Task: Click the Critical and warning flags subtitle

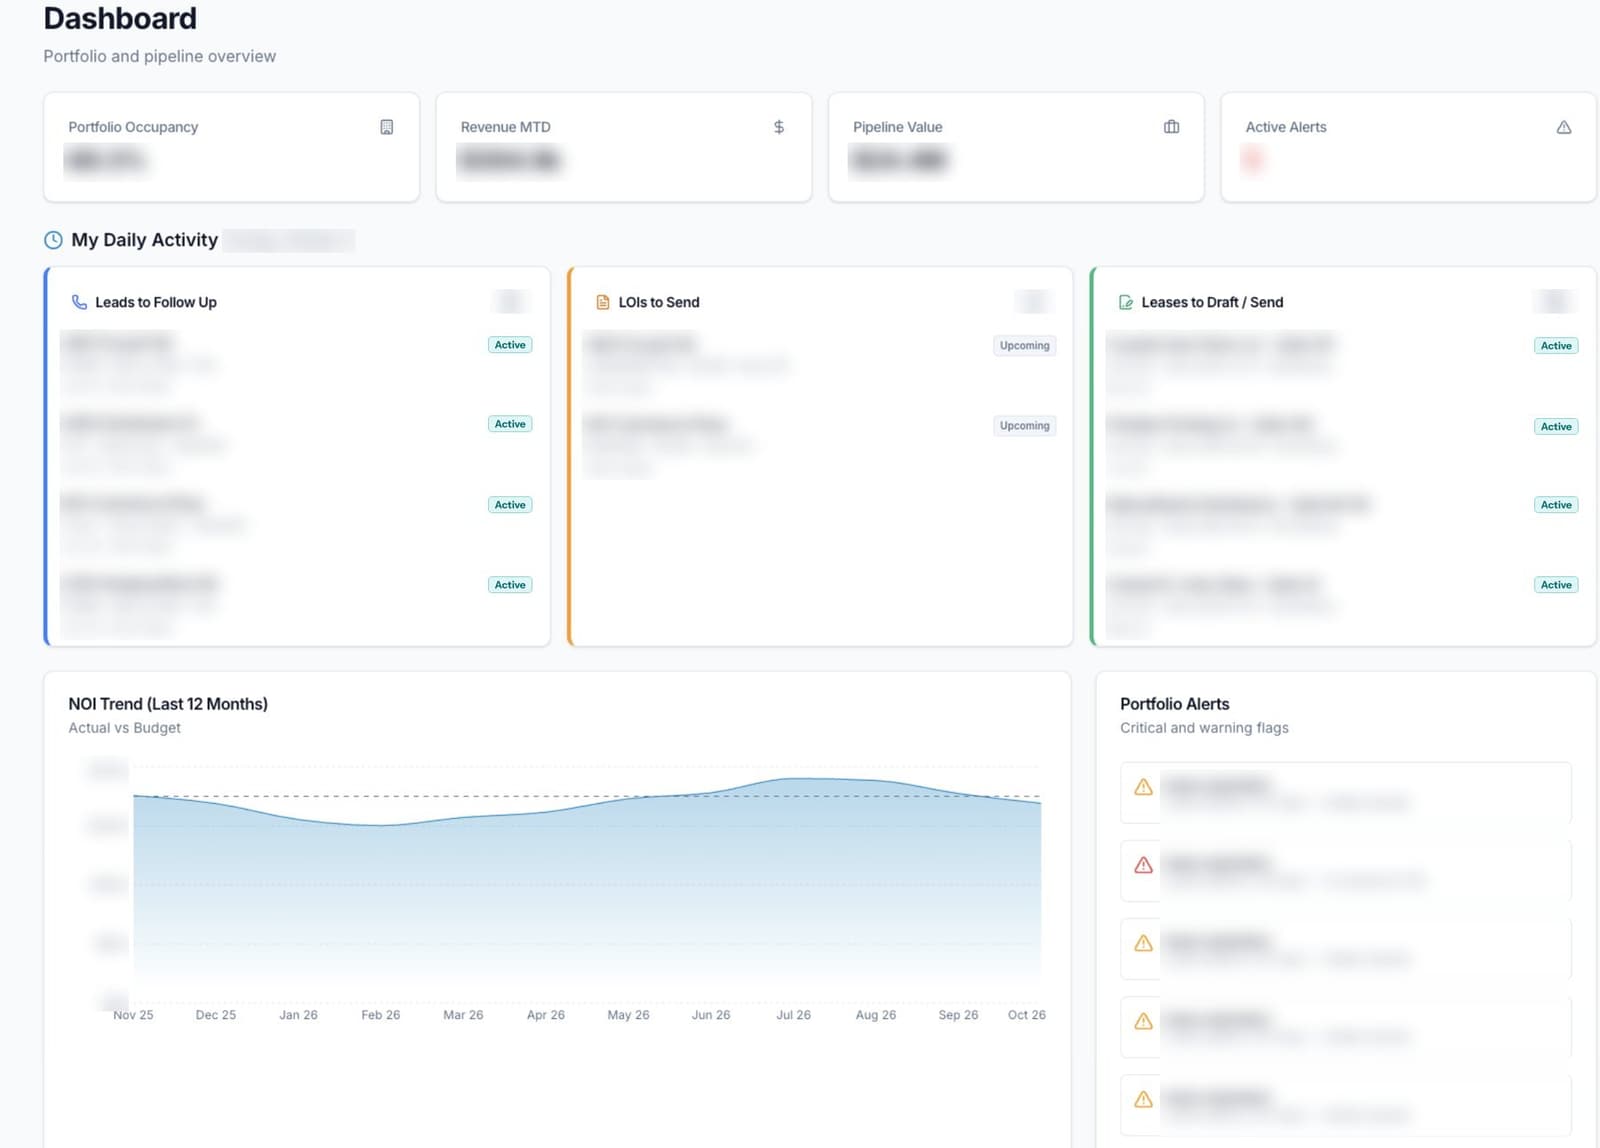Action: click(1204, 728)
